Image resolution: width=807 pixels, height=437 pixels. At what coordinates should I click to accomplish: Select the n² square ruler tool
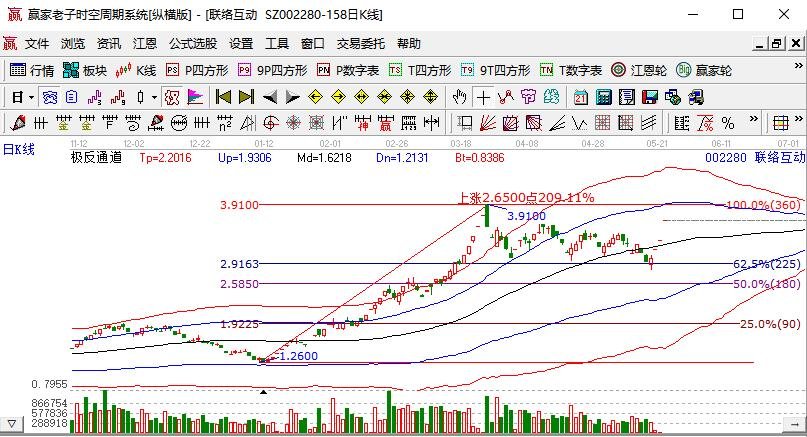(224, 123)
